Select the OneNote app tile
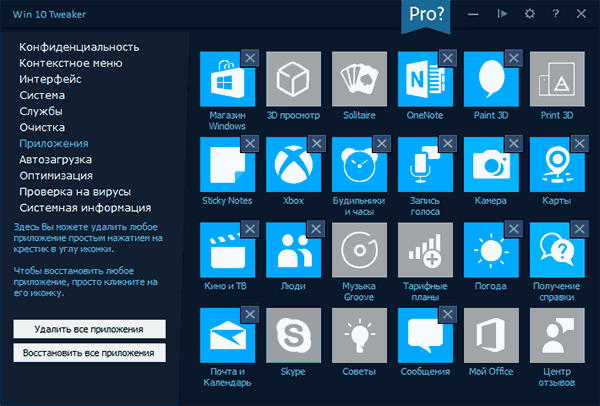Screen dimensions: 600x406 [425, 79]
